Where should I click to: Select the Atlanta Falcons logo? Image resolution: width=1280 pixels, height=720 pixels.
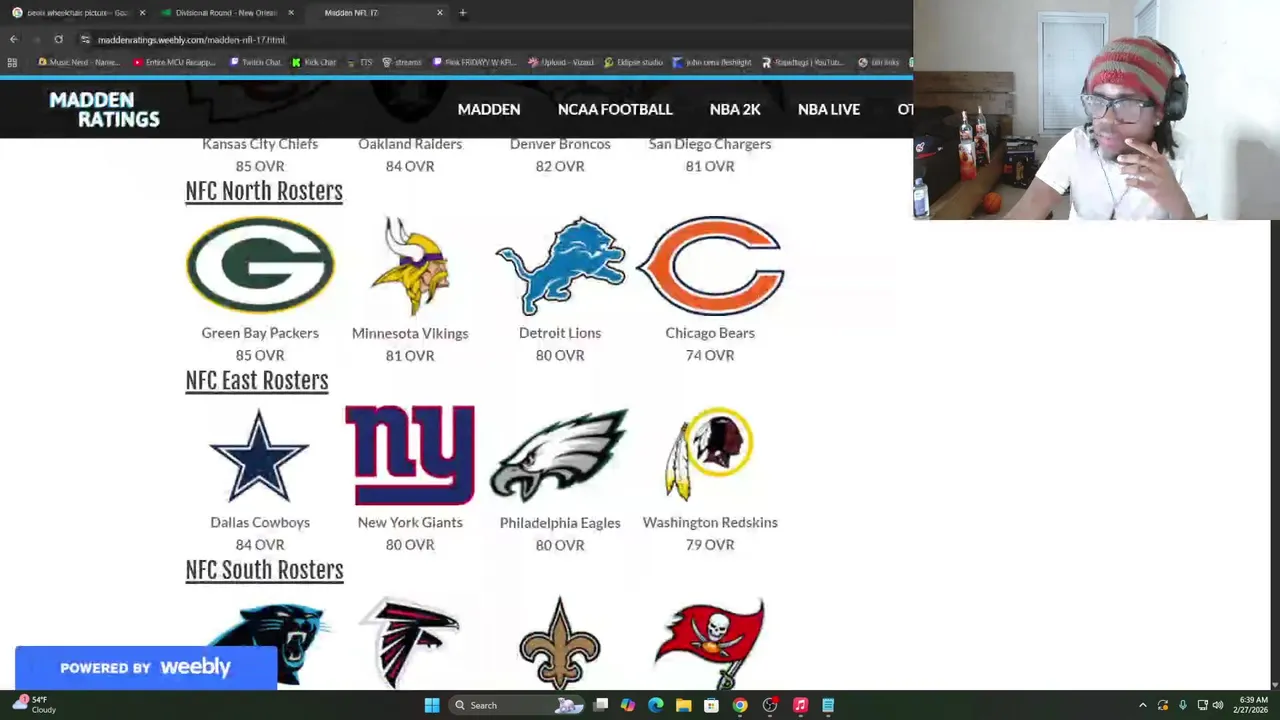(410, 642)
